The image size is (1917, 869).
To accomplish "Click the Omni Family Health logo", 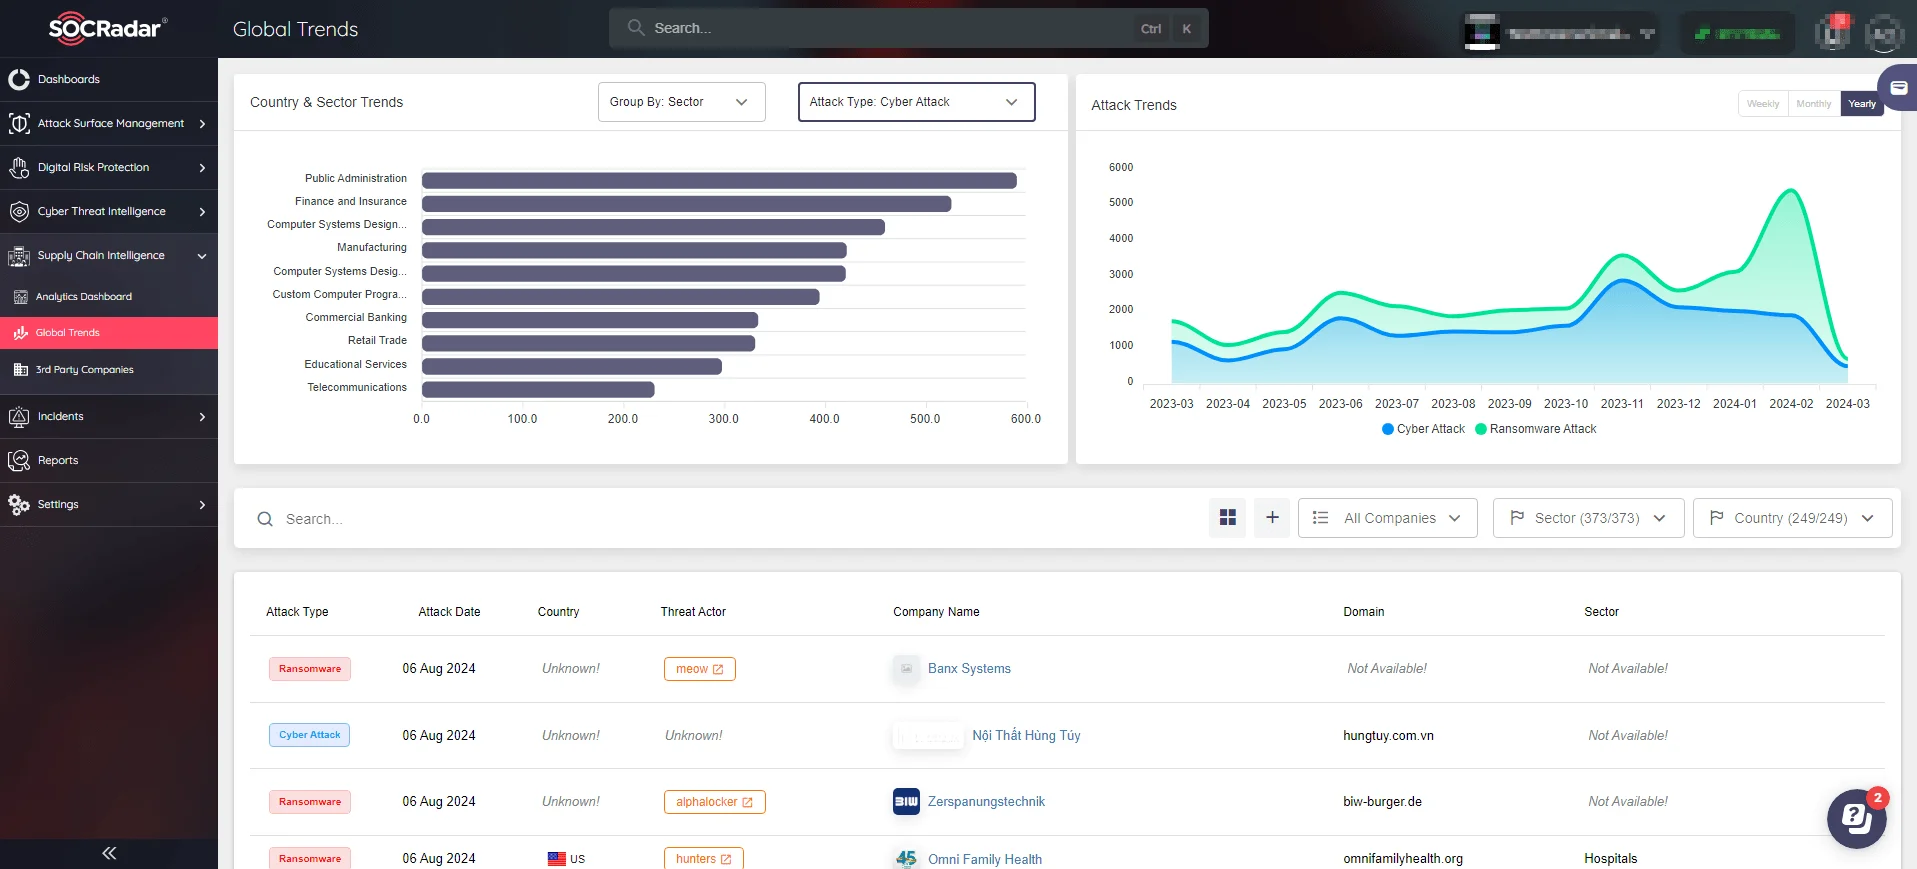I will point(906,859).
